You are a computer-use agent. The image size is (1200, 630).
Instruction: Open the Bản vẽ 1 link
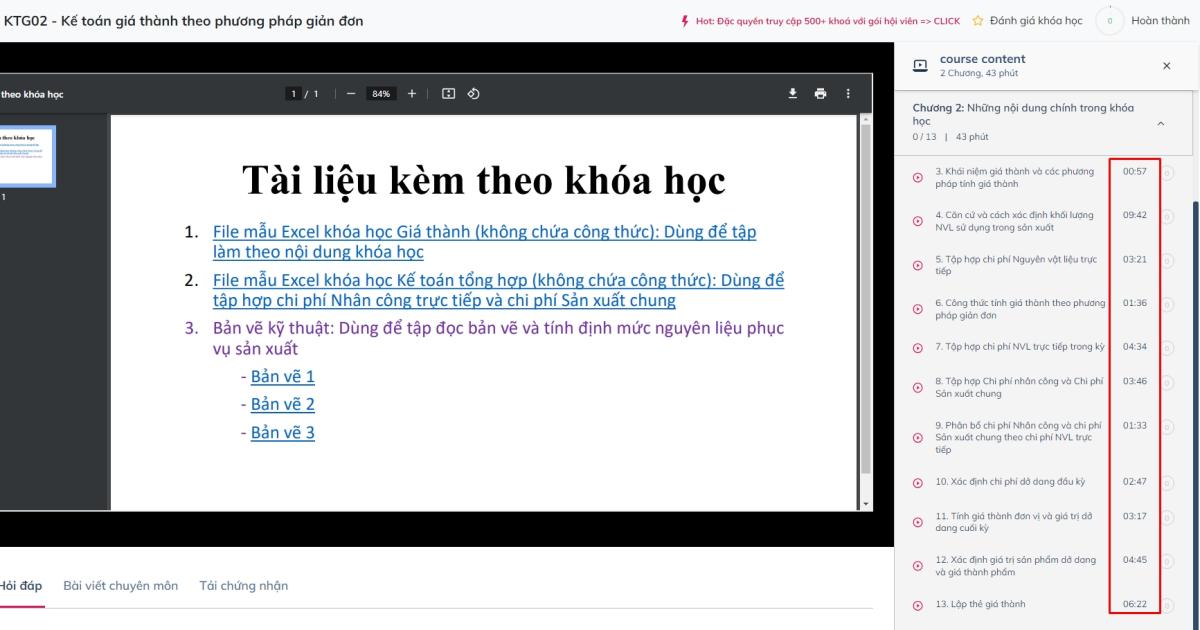283,376
